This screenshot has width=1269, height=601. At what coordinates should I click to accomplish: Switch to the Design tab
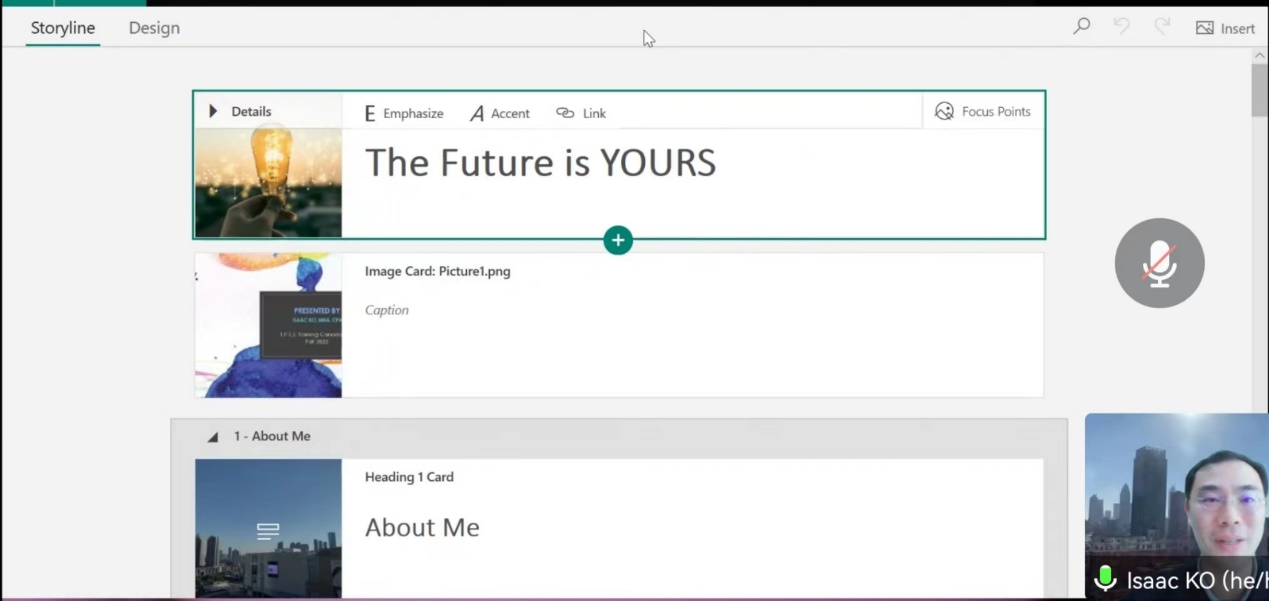[154, 28]
